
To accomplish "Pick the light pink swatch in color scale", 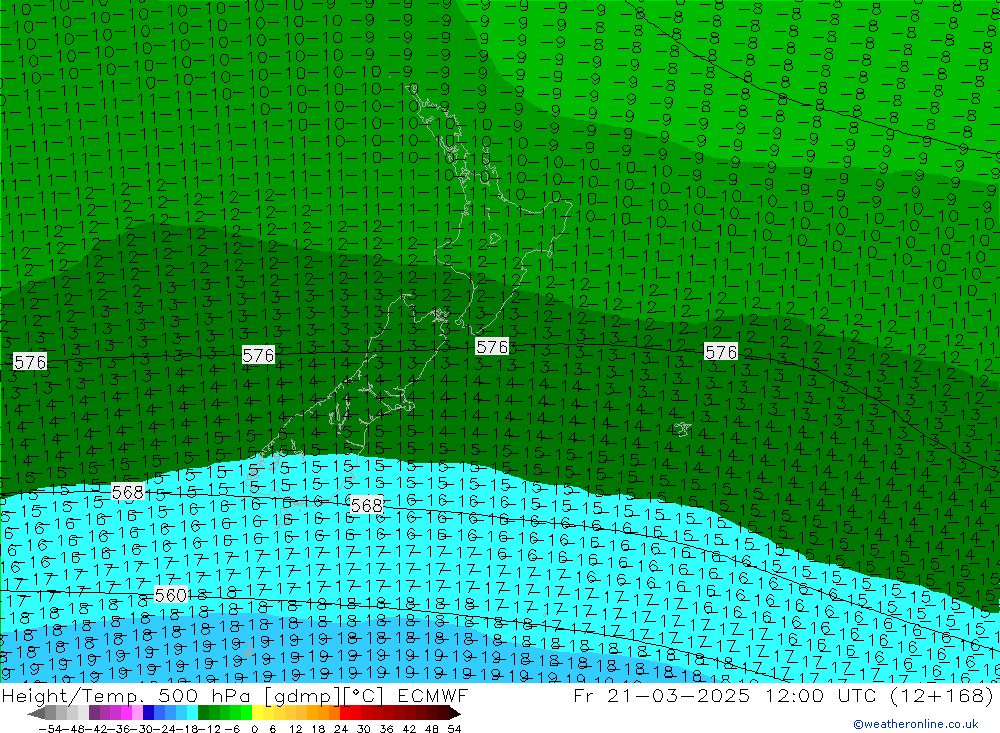I will (x=137, y=714).
